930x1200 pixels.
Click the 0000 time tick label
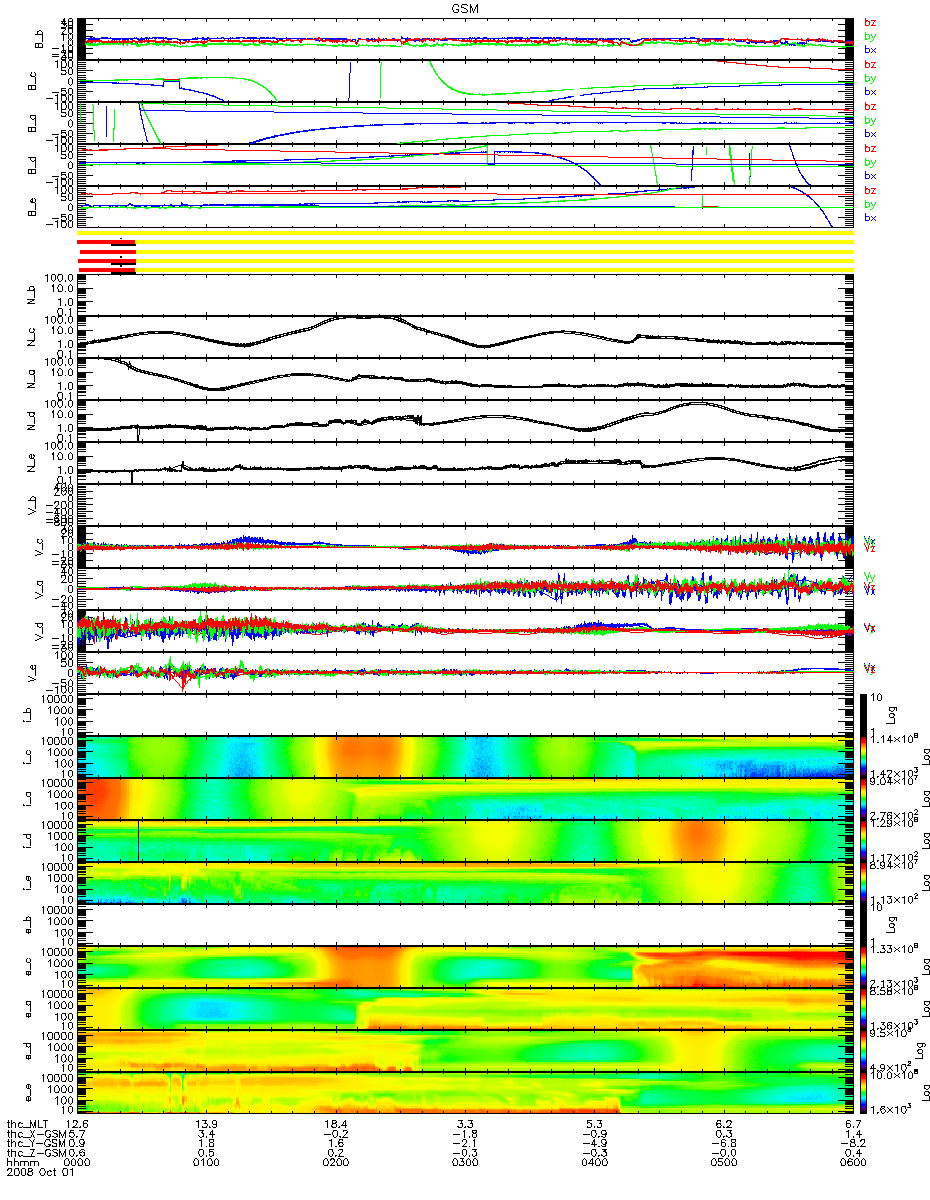[78, 1163]
